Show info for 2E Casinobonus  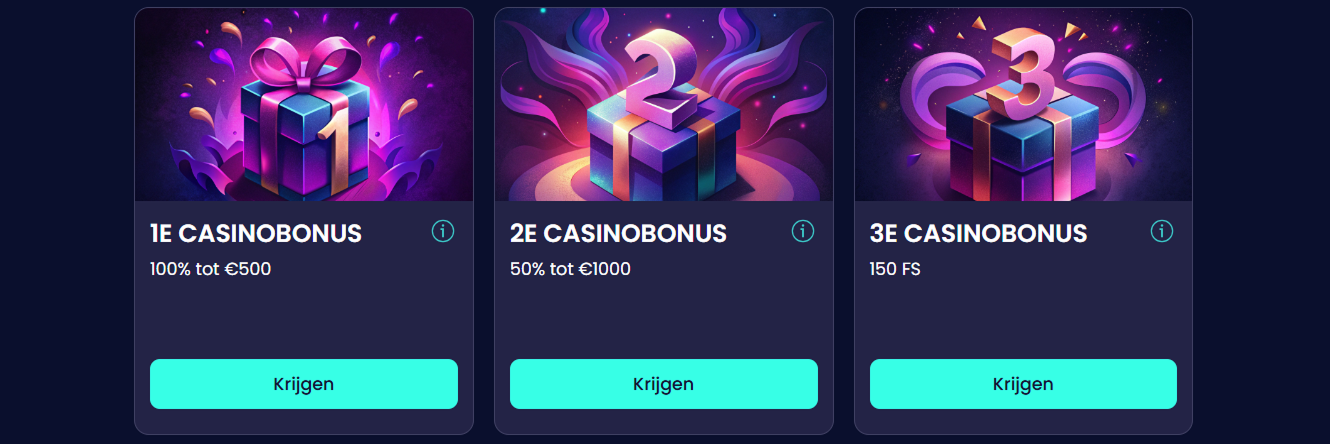click(803, 232)
